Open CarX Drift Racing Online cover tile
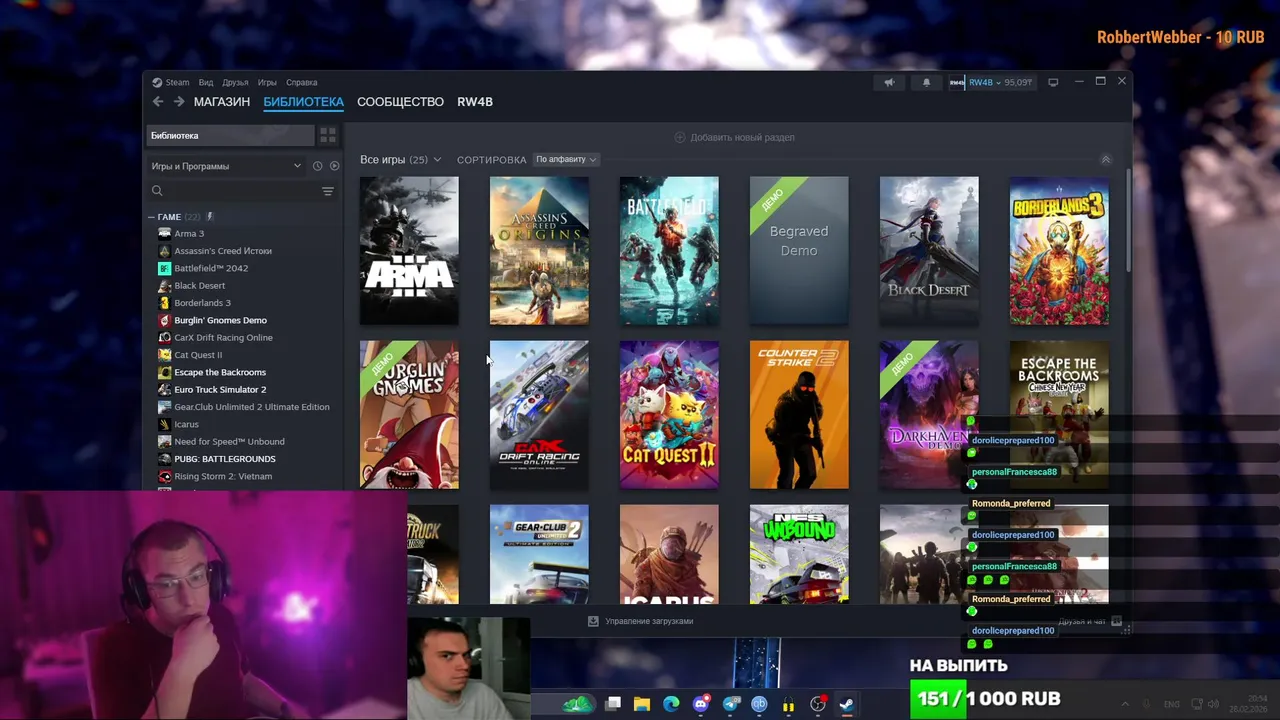The image size is (1280, 720). tap(539, 415)
